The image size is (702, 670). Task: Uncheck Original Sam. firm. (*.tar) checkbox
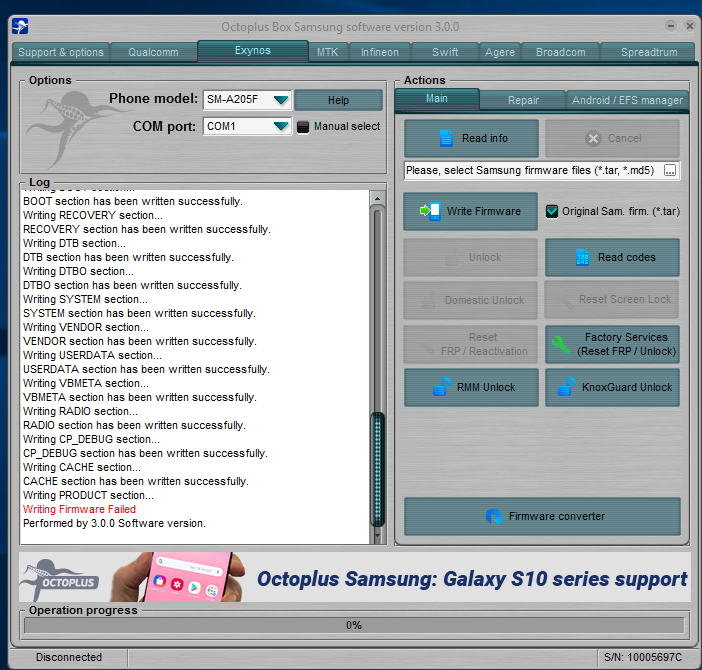click(552, 211)
